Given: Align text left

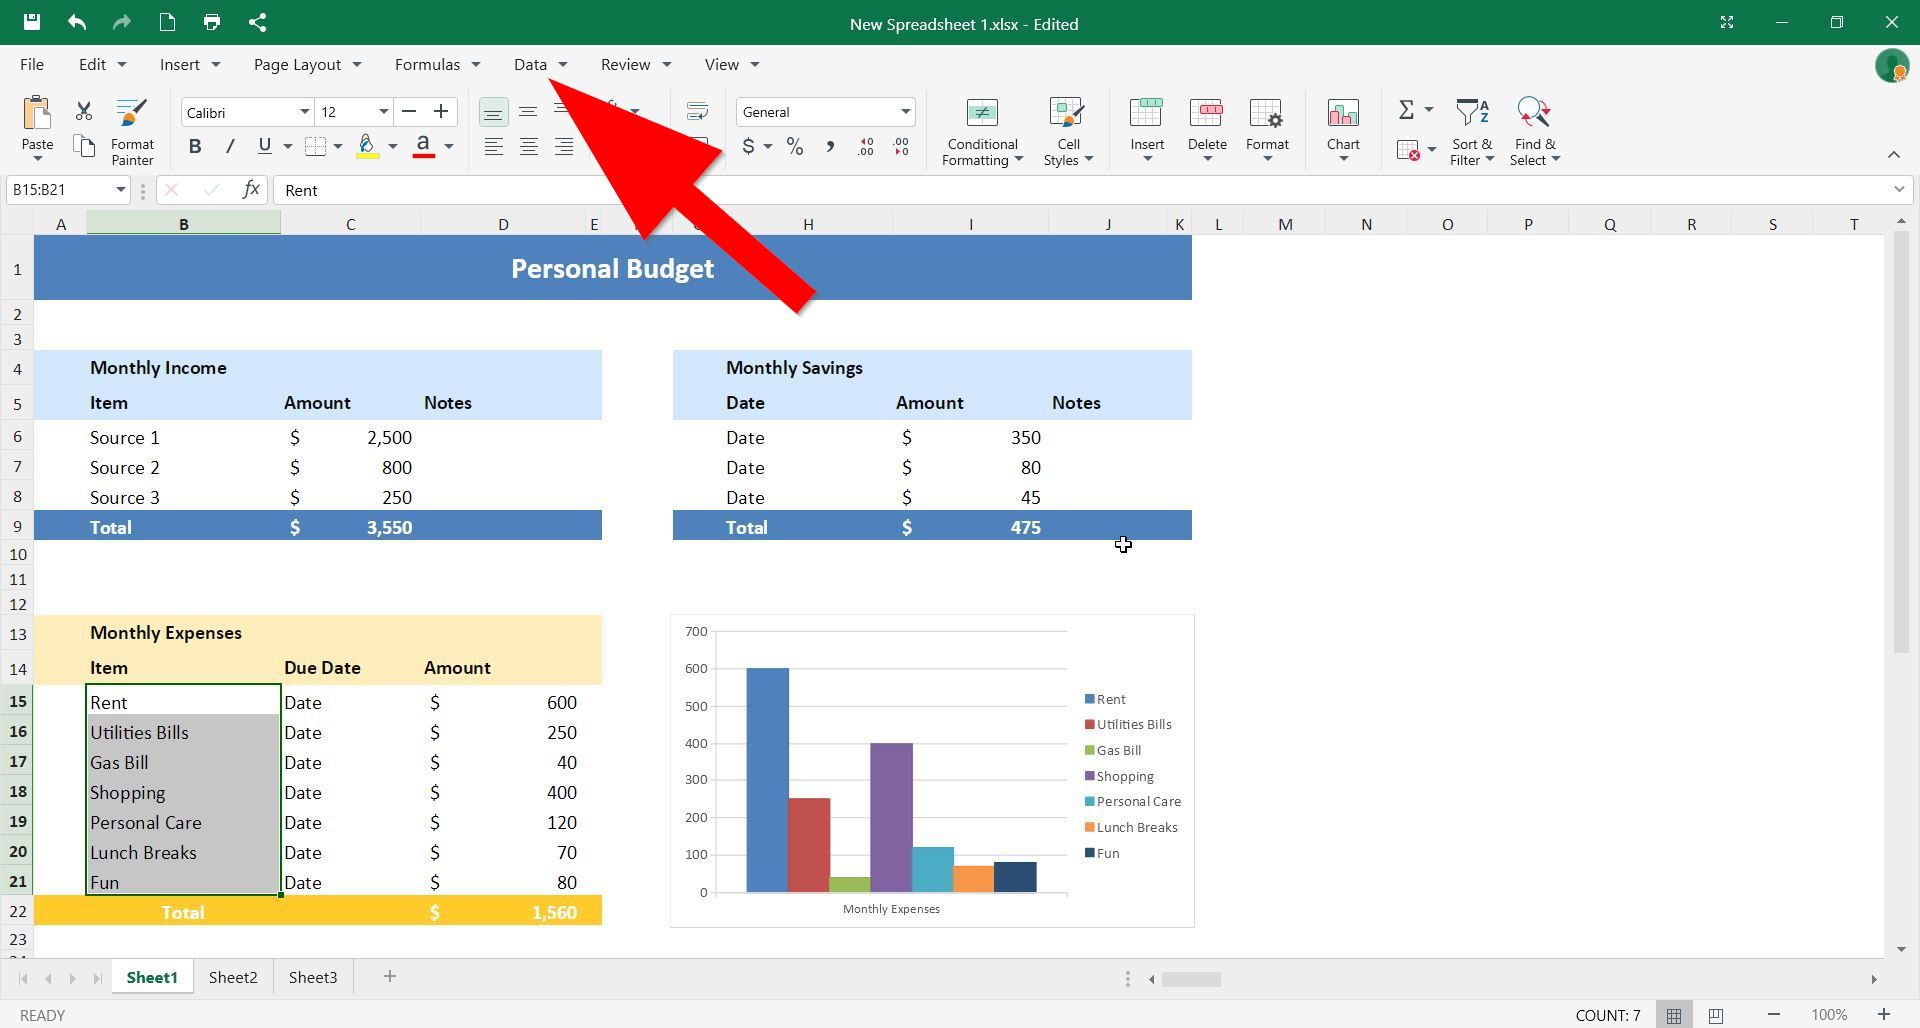Looking at the screenshot, I should coord(493,146).
